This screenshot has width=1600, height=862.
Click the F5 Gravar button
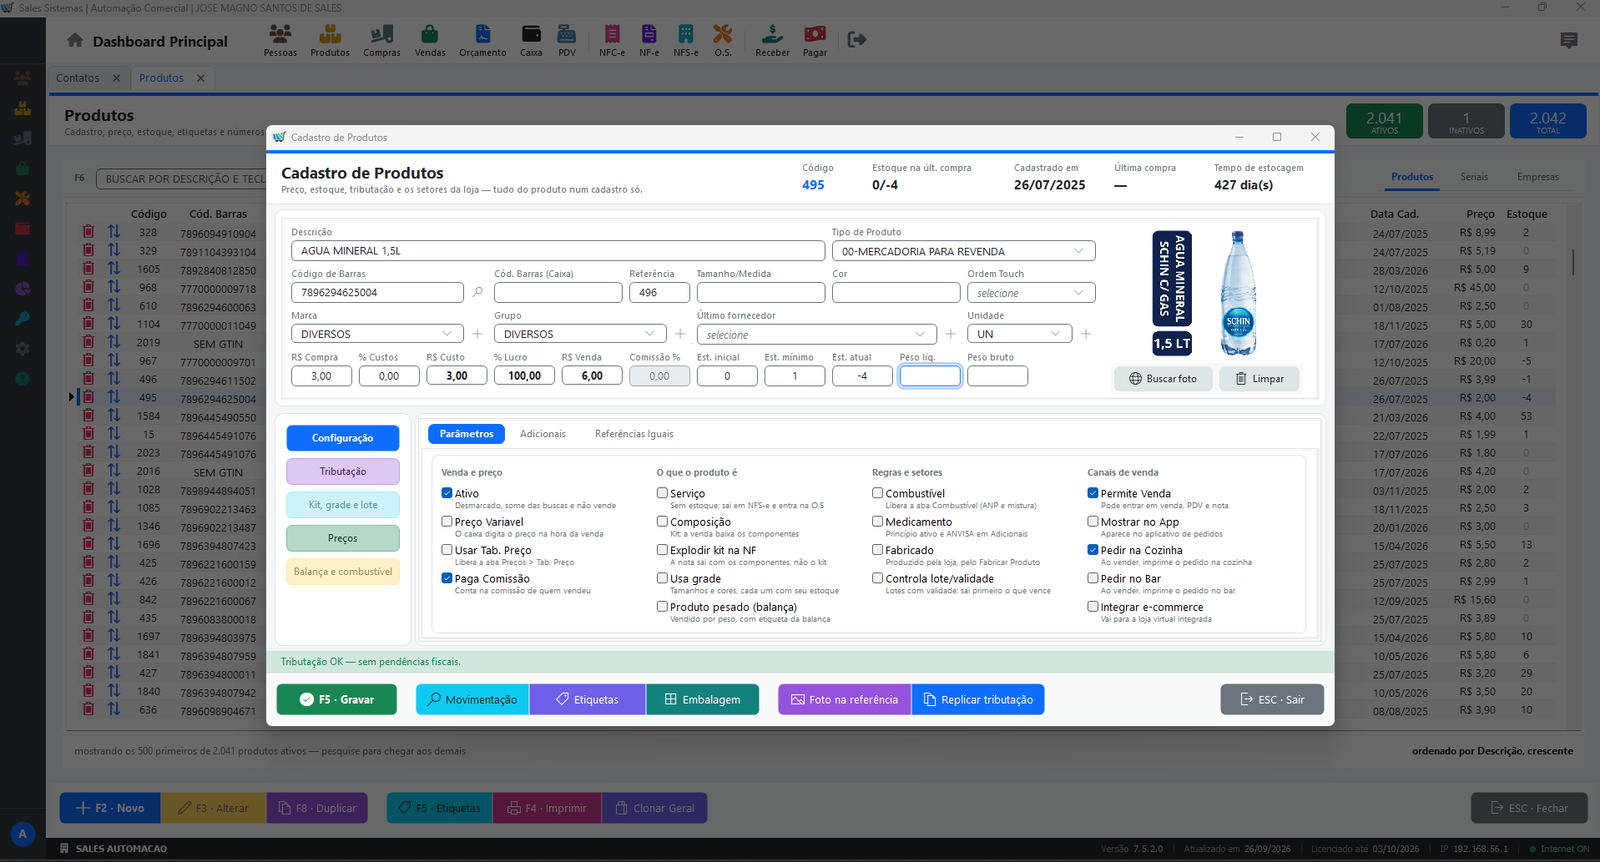coord(337,700)
